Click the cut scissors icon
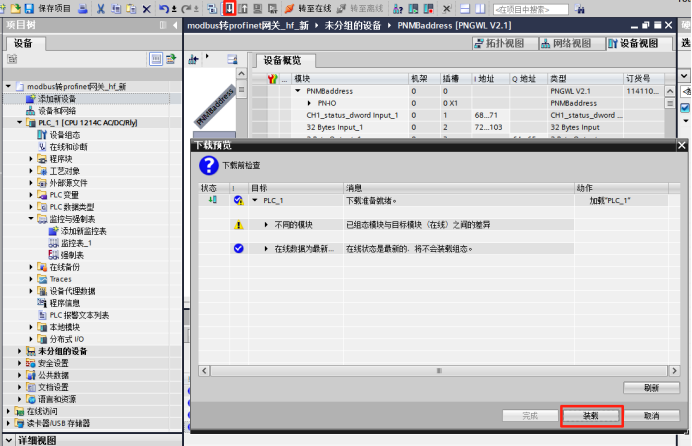Image resolution: width=692 pixels, height=446 pixels. (x=101, y=8)
